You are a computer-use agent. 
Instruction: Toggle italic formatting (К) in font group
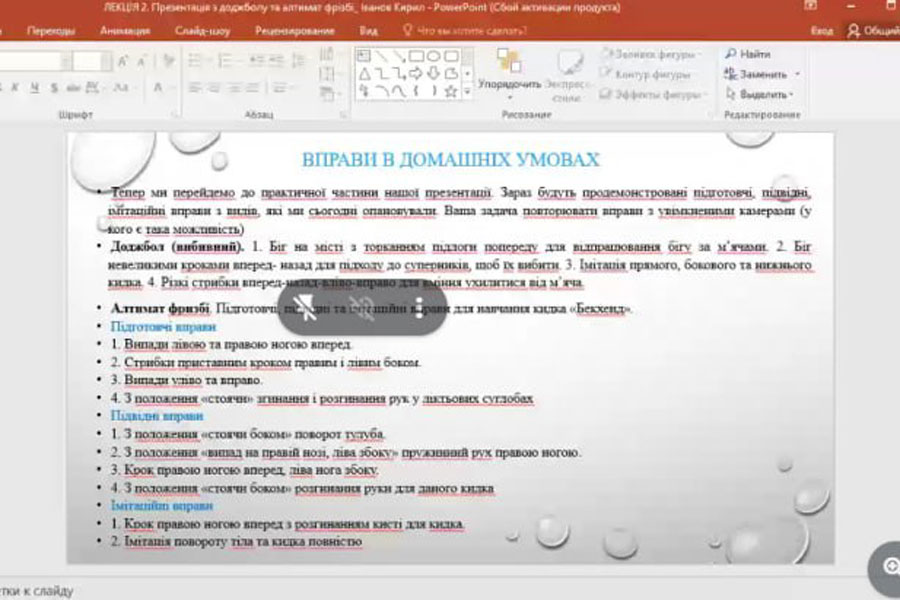click(17, 88)
